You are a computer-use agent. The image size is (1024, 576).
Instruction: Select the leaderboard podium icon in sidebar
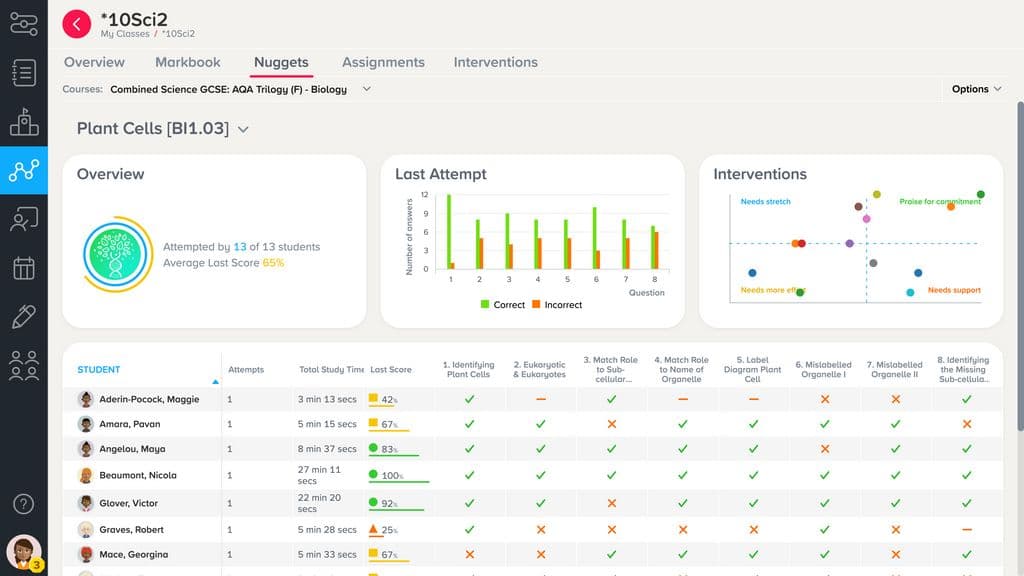(24, 121)
